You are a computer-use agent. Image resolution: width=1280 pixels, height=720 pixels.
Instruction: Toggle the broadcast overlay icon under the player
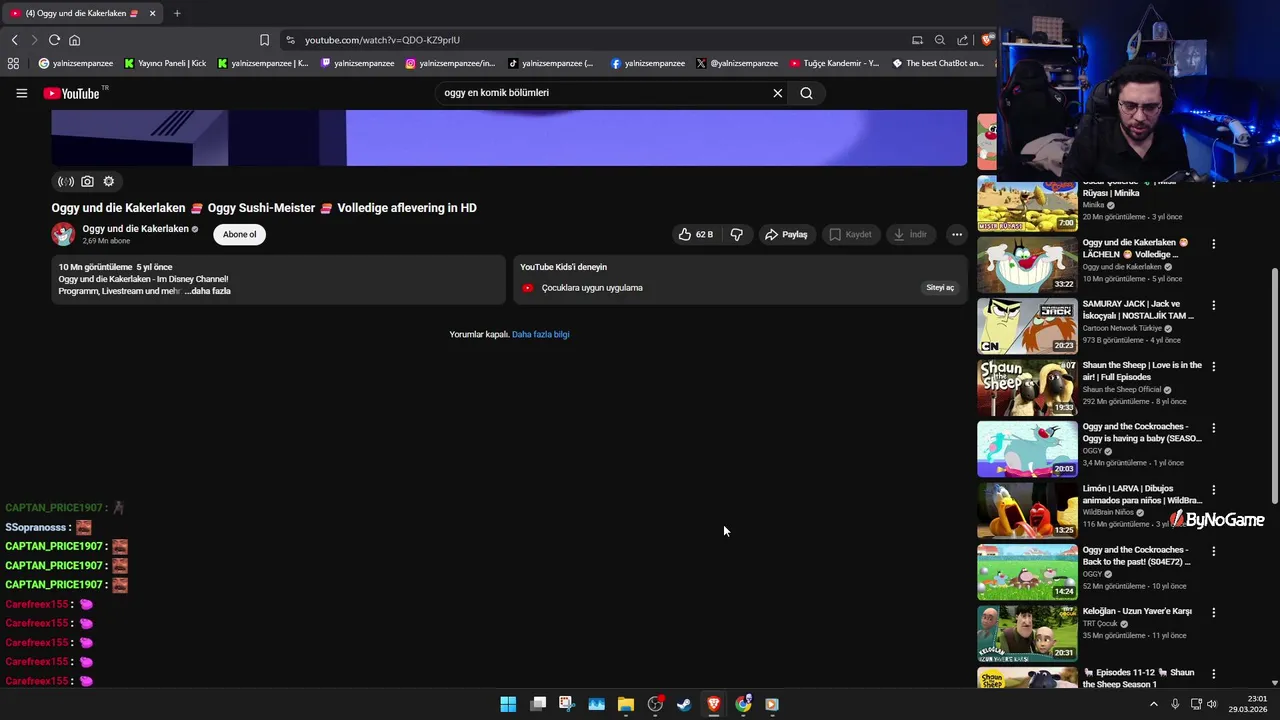click(66, 181)
